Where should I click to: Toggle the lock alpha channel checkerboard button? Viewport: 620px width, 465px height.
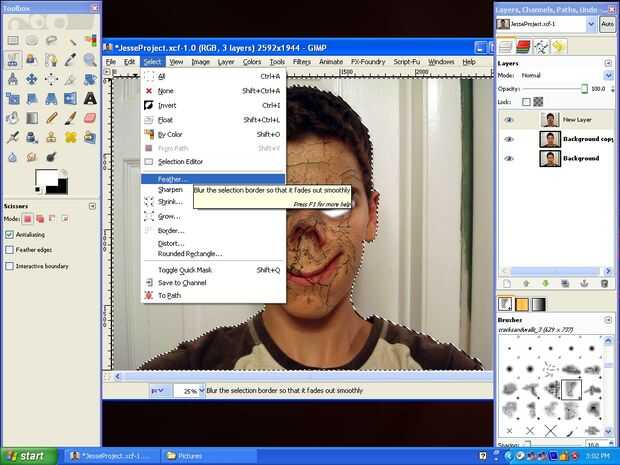tap(538, 102)
